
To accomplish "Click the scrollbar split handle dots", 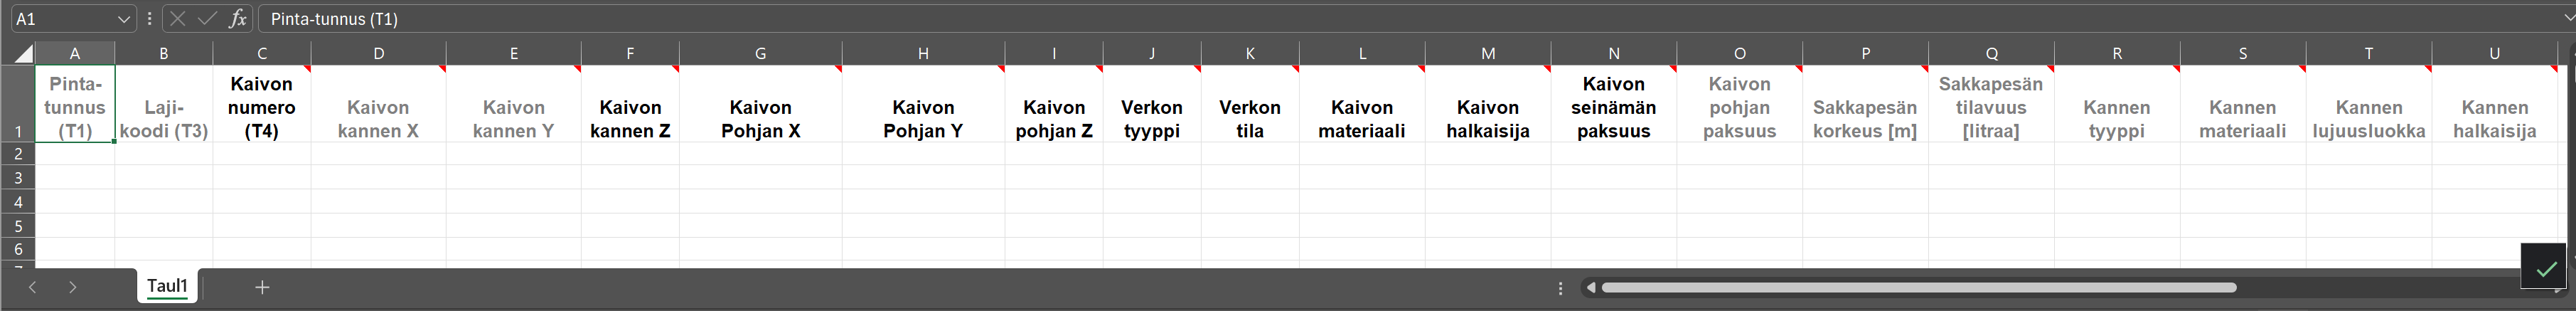I will click(x=1560, y=288).
